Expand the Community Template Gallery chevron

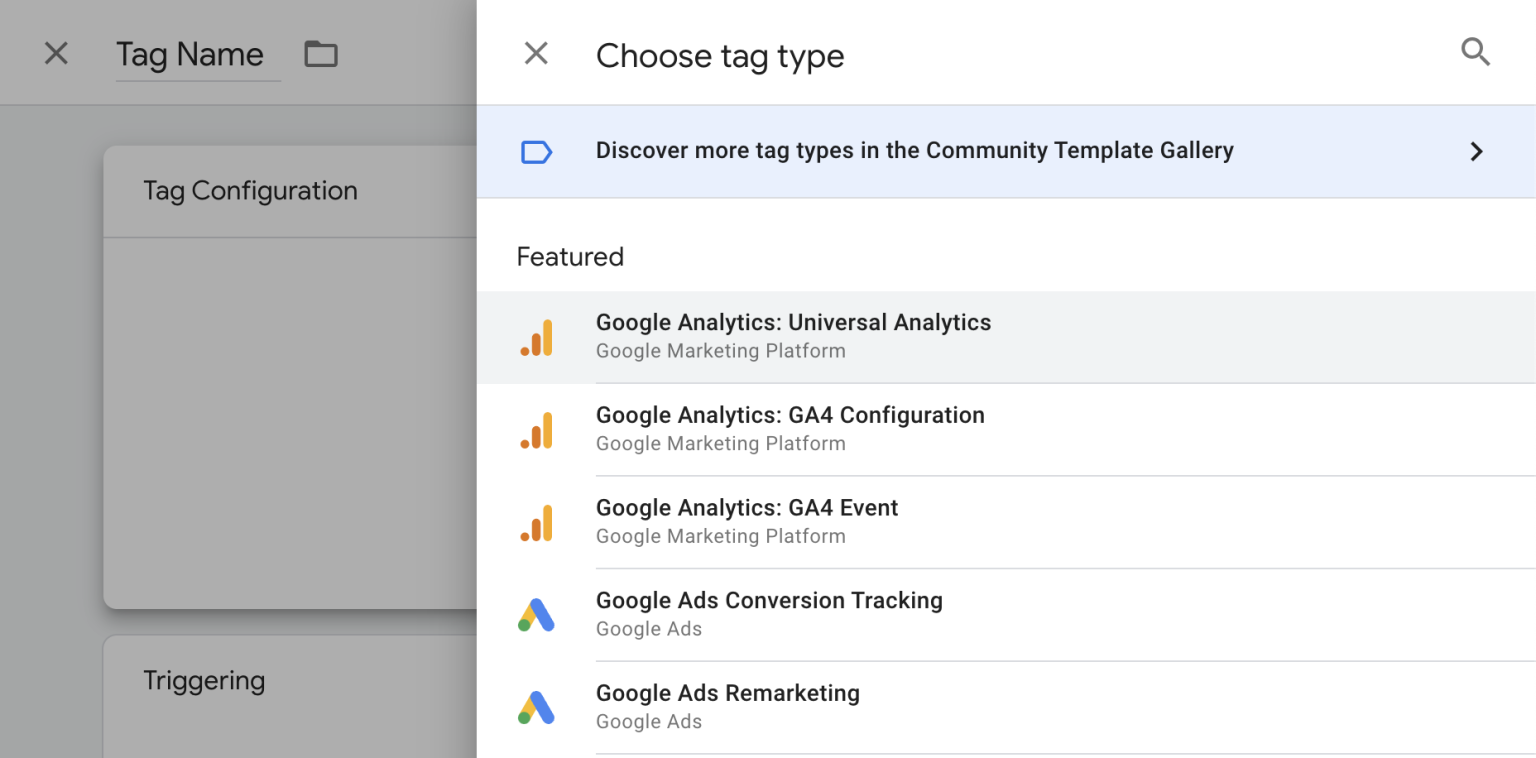tap(1476, 151)
